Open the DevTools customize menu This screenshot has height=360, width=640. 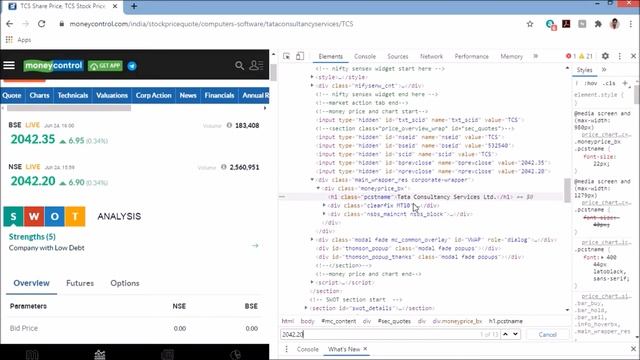tap(620, 56)
